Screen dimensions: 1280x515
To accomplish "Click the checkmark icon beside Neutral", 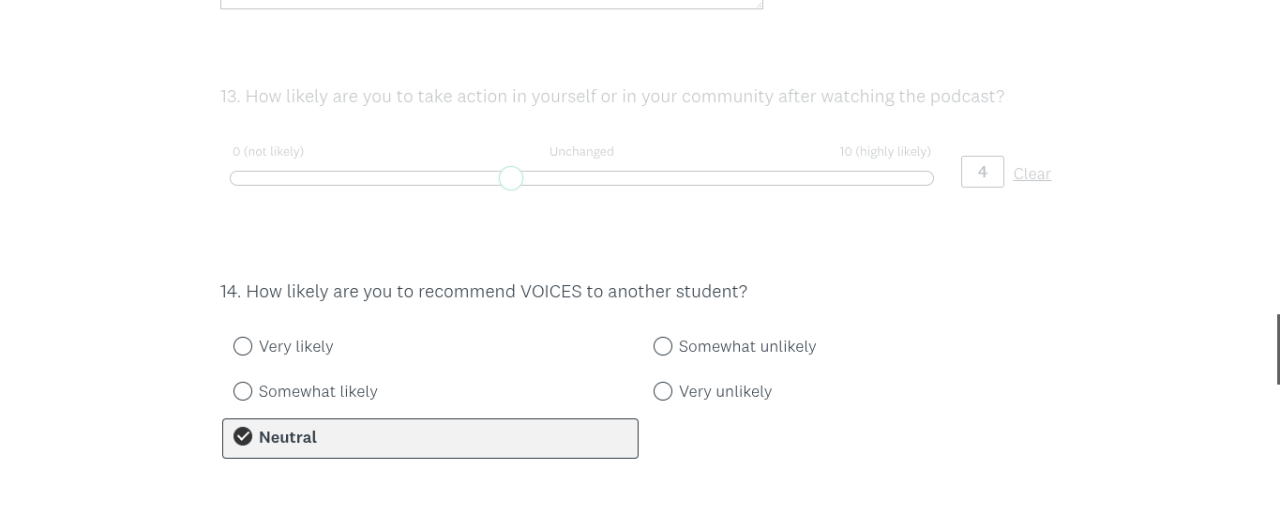I will tap(242, 437).
